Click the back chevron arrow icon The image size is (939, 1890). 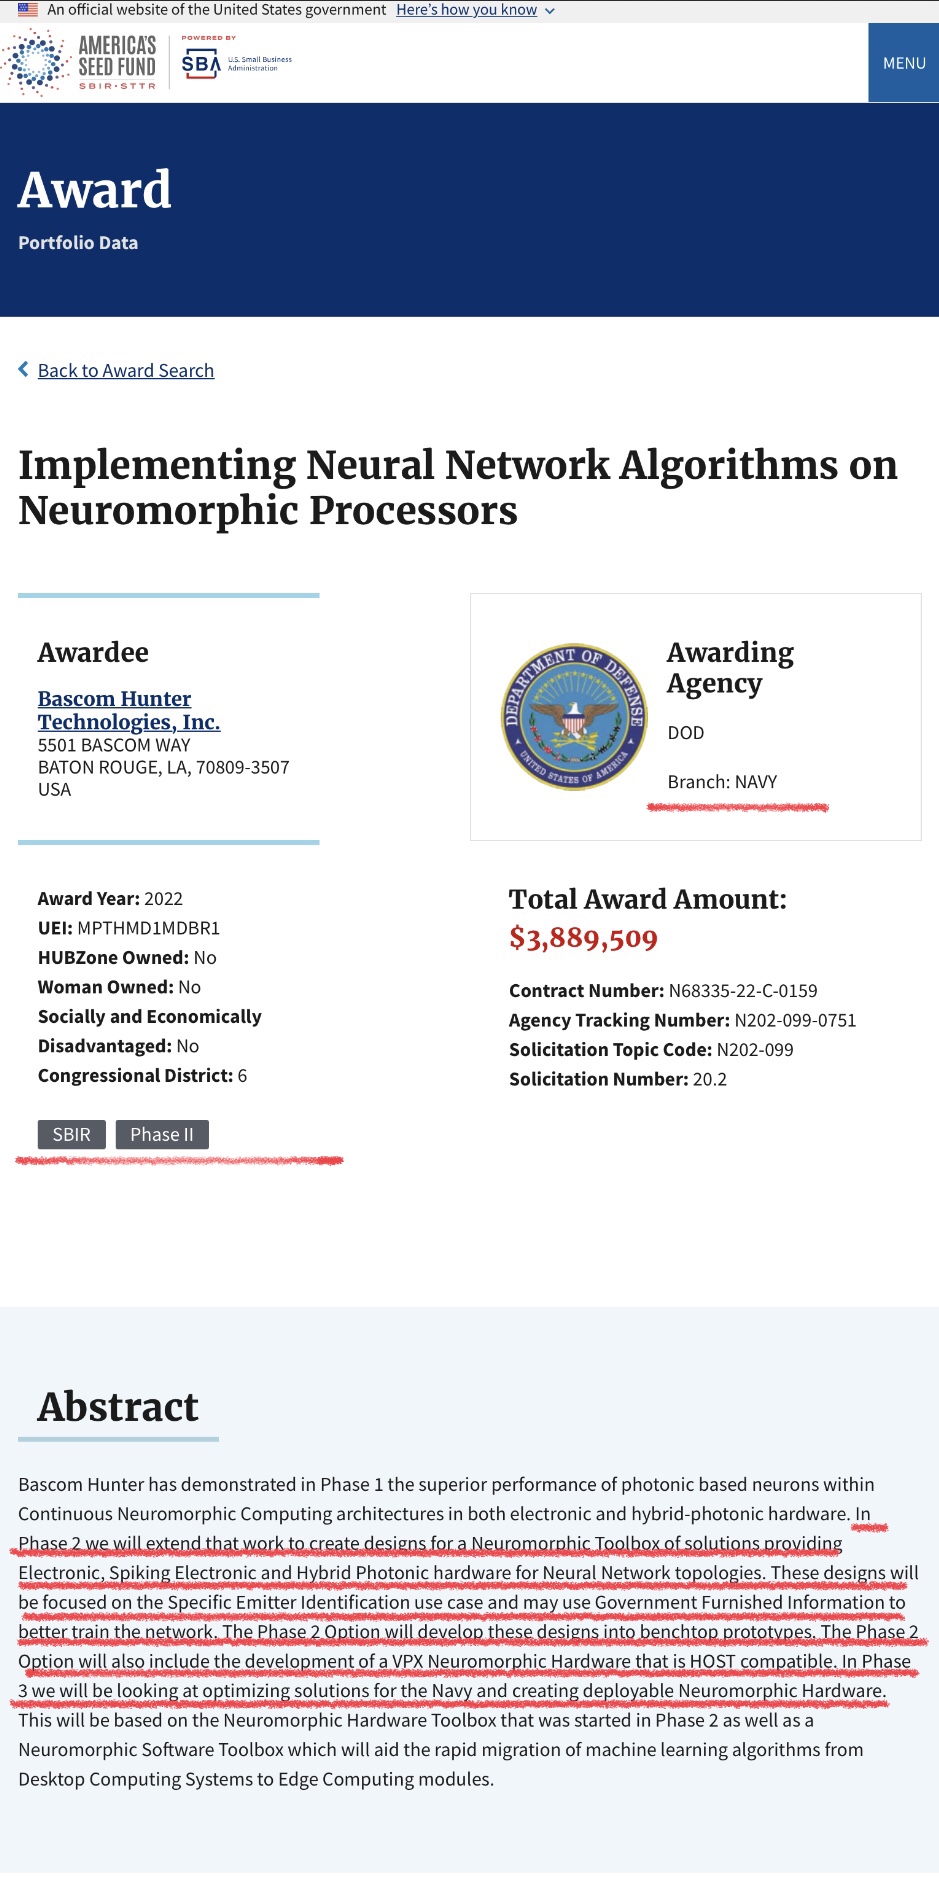[x=23, y=370]
